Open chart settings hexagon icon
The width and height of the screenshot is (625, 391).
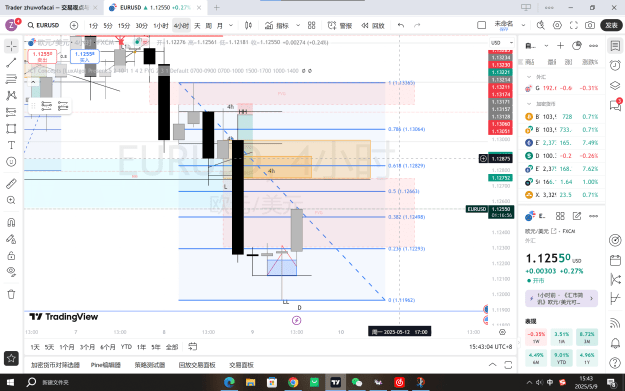click(557, 26)
